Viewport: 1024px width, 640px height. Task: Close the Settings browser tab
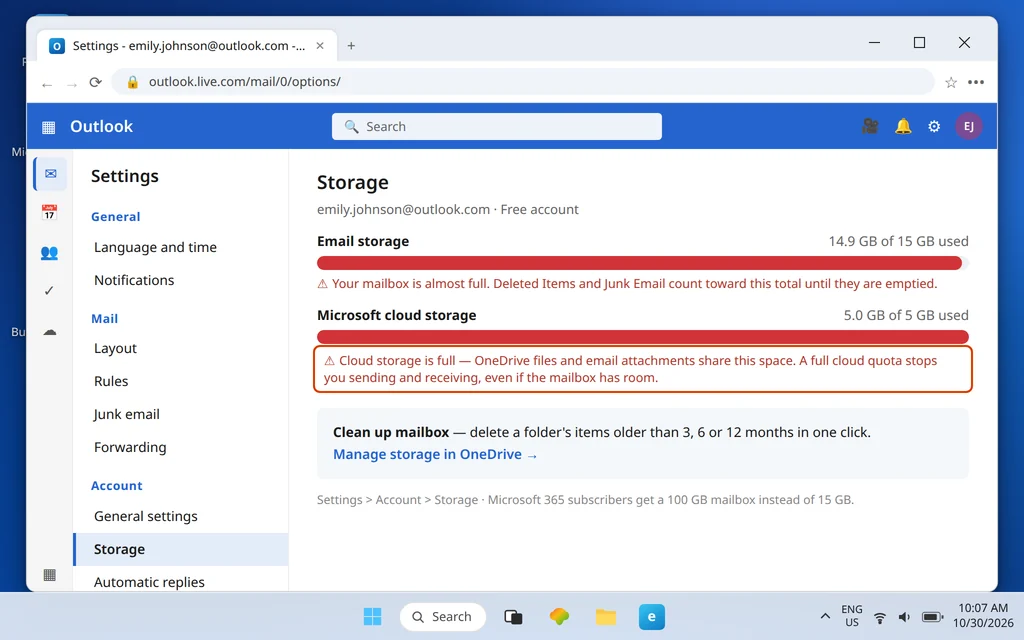tap(320, 46)
